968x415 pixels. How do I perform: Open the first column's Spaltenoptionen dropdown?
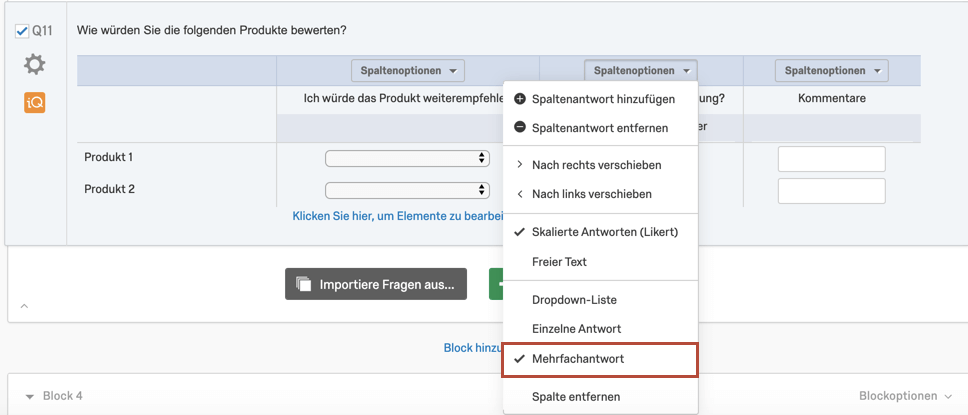click(407, 70)
